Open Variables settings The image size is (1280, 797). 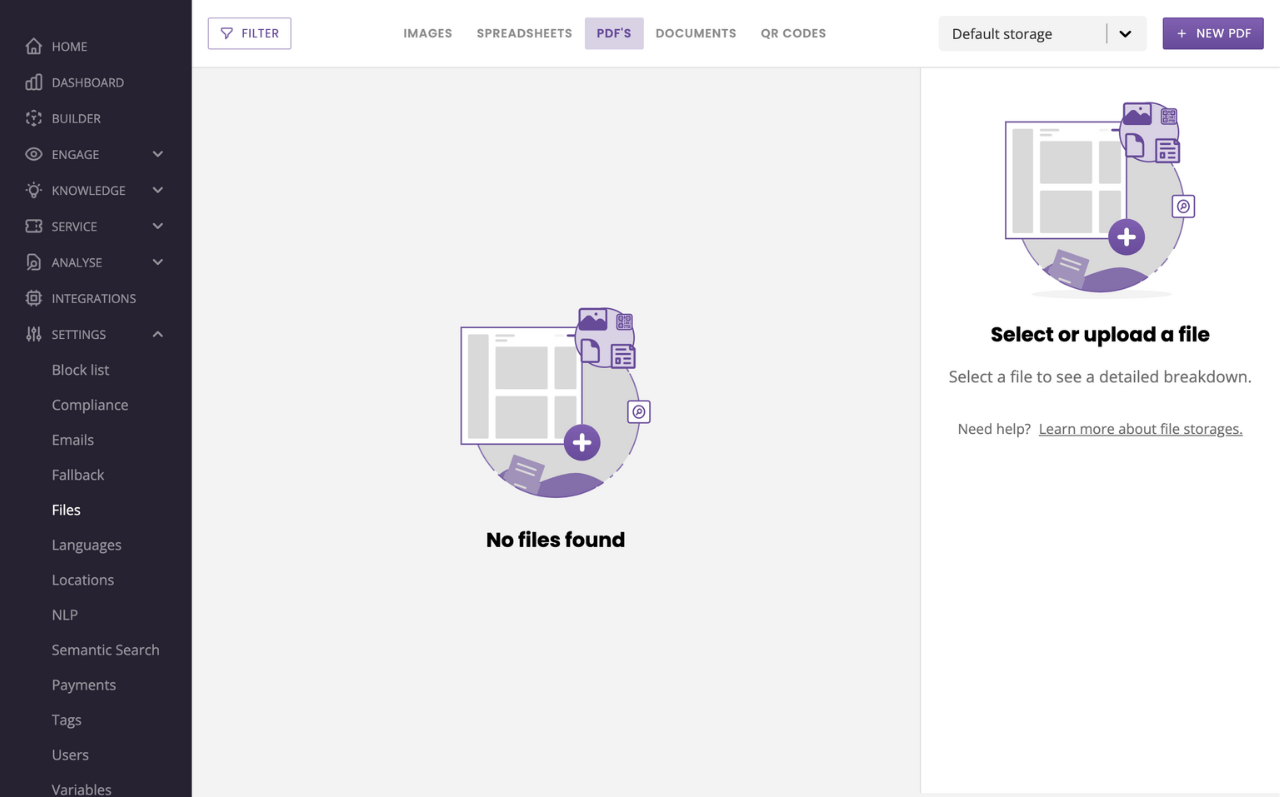coord(82,789)
